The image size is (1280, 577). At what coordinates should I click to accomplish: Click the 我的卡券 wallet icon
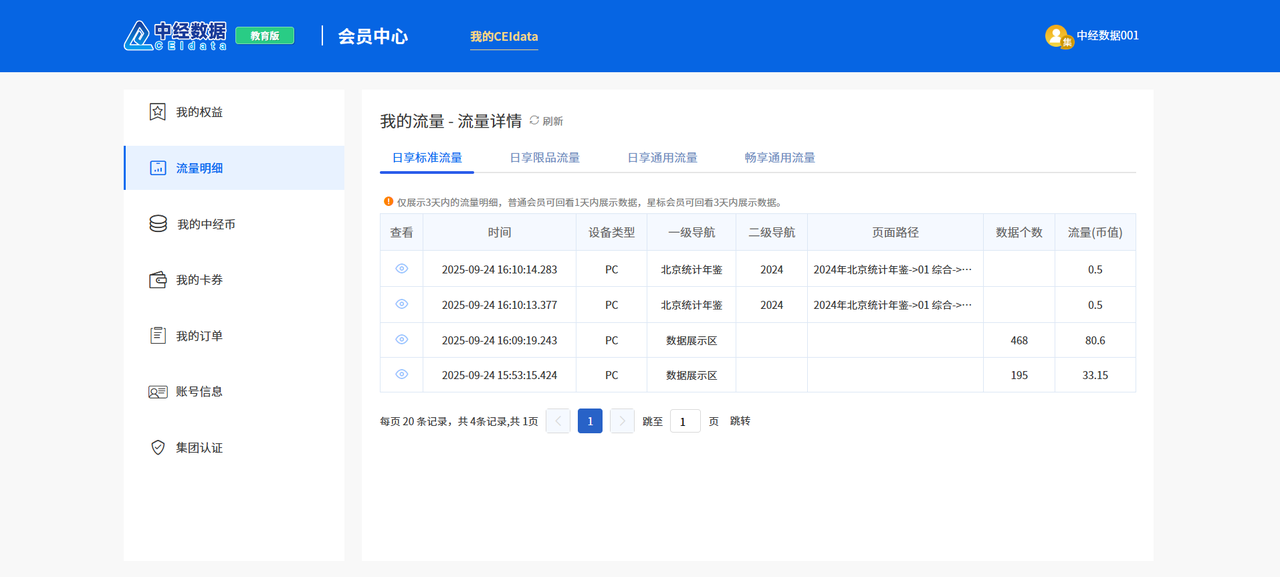(x=158, y=280)
